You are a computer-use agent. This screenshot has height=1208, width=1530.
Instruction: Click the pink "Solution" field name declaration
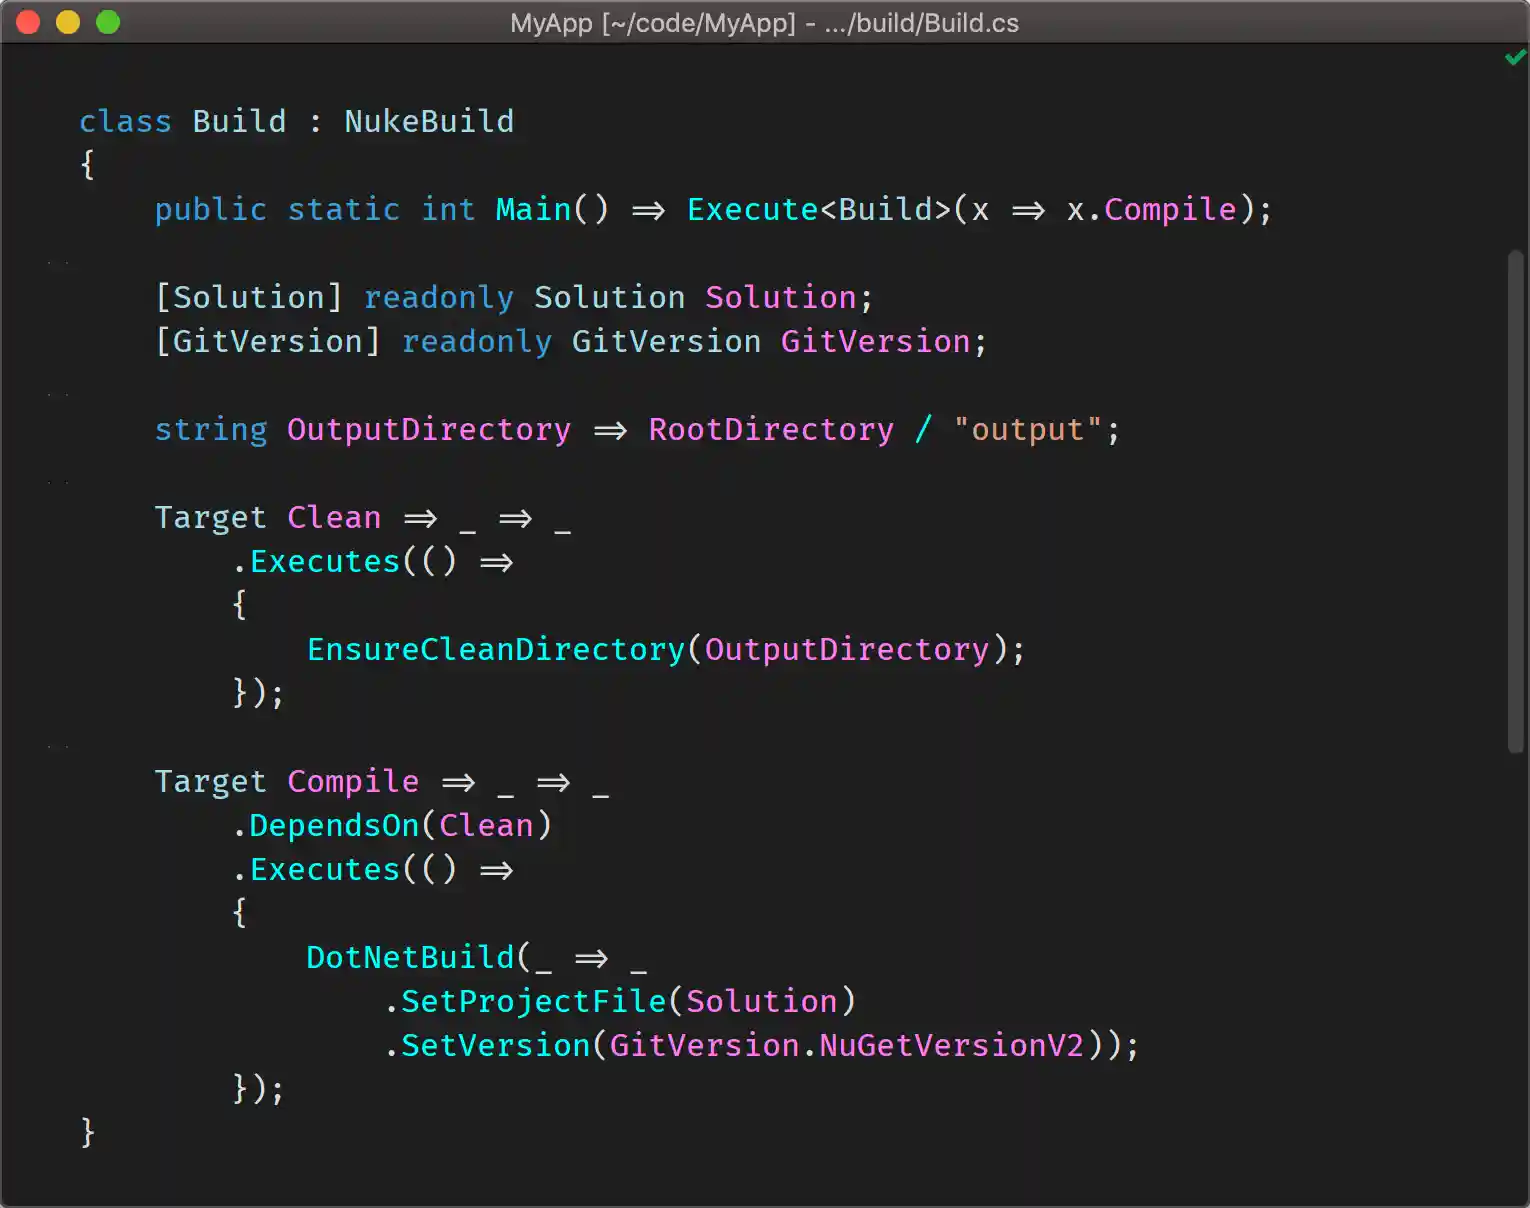click(x=781, y=298)
